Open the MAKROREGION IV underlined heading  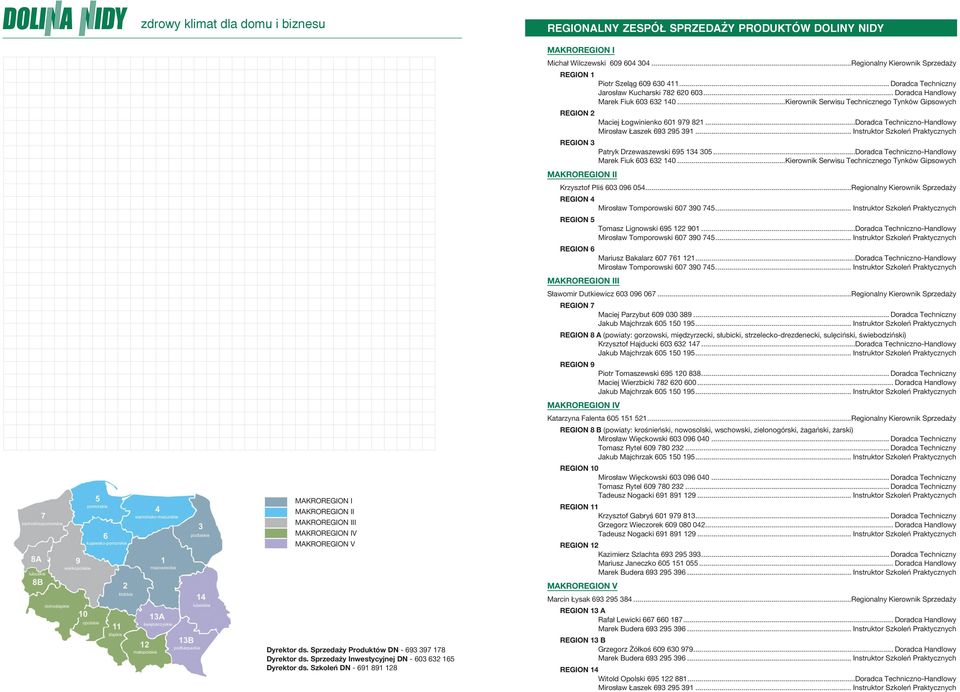[583, 405]
